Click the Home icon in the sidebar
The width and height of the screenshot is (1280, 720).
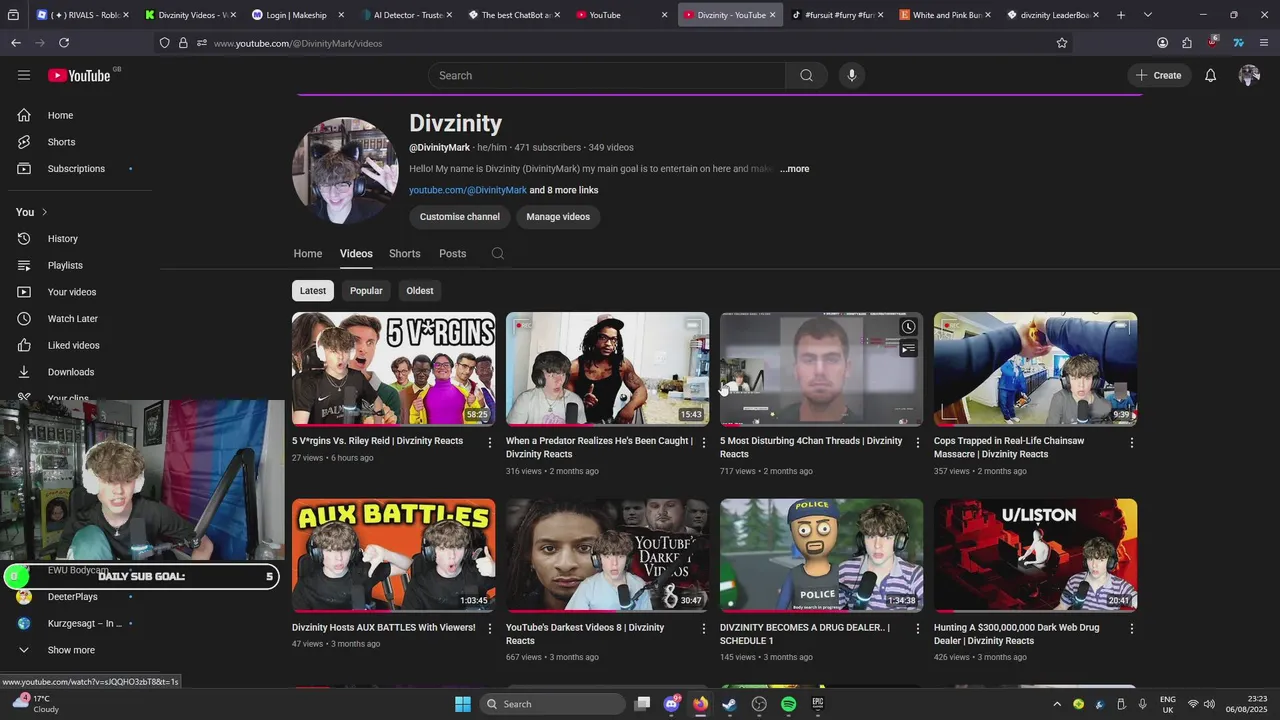pyautogui.click(x=24, y=115)
